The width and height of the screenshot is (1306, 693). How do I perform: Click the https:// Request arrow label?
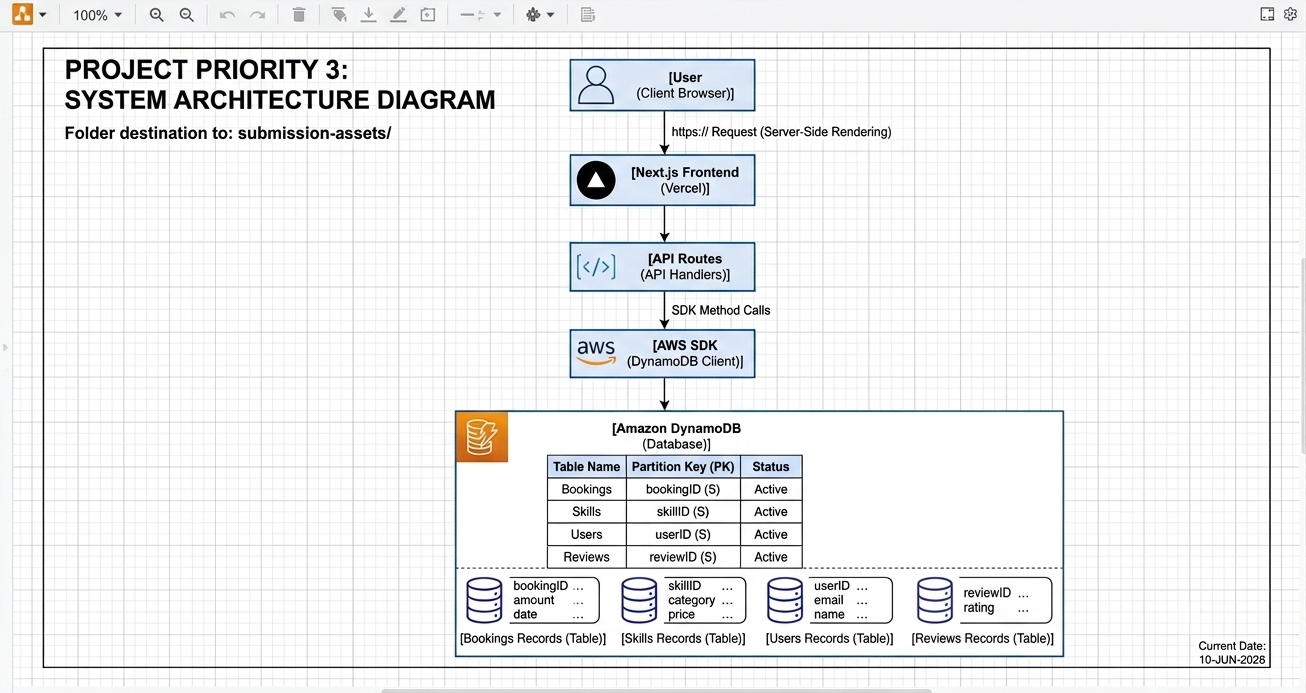point(781,132)
